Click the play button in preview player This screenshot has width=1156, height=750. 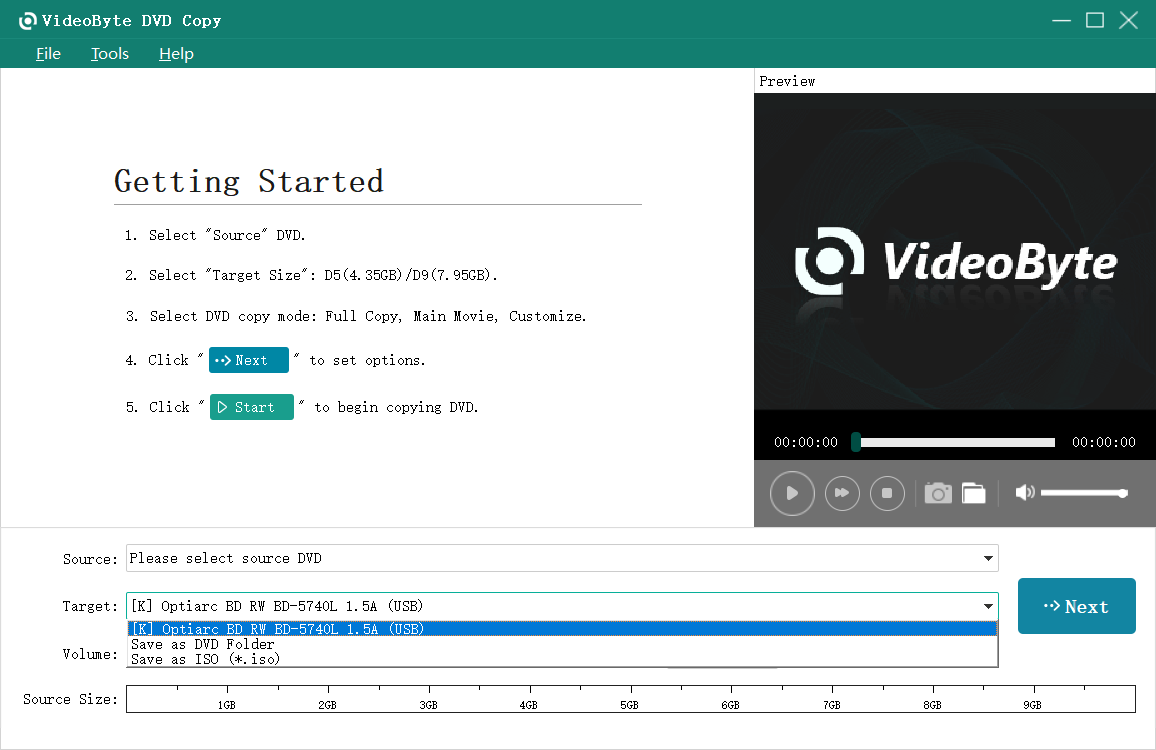pyautogui.click(x=792, y=493)
